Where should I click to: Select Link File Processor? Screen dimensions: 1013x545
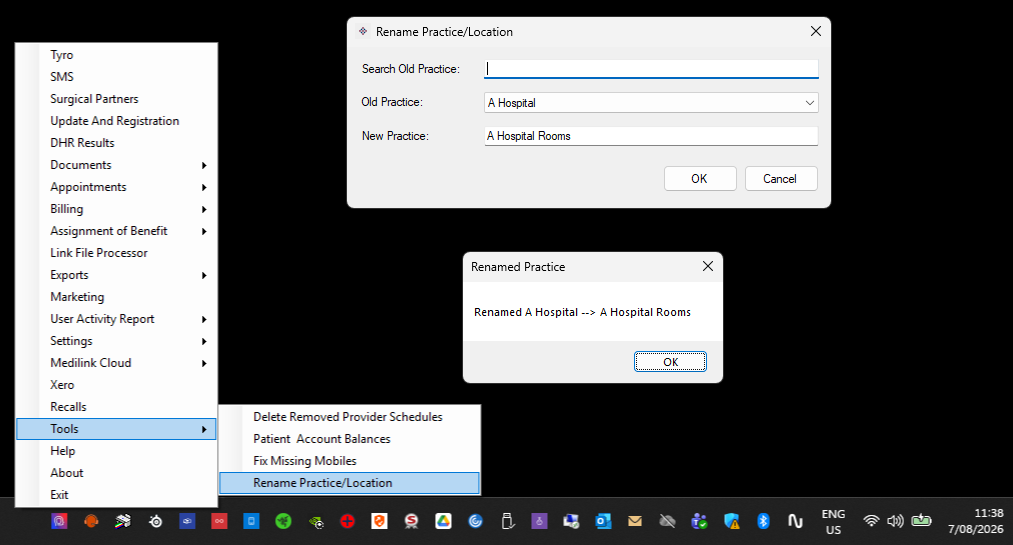(116, 252)
